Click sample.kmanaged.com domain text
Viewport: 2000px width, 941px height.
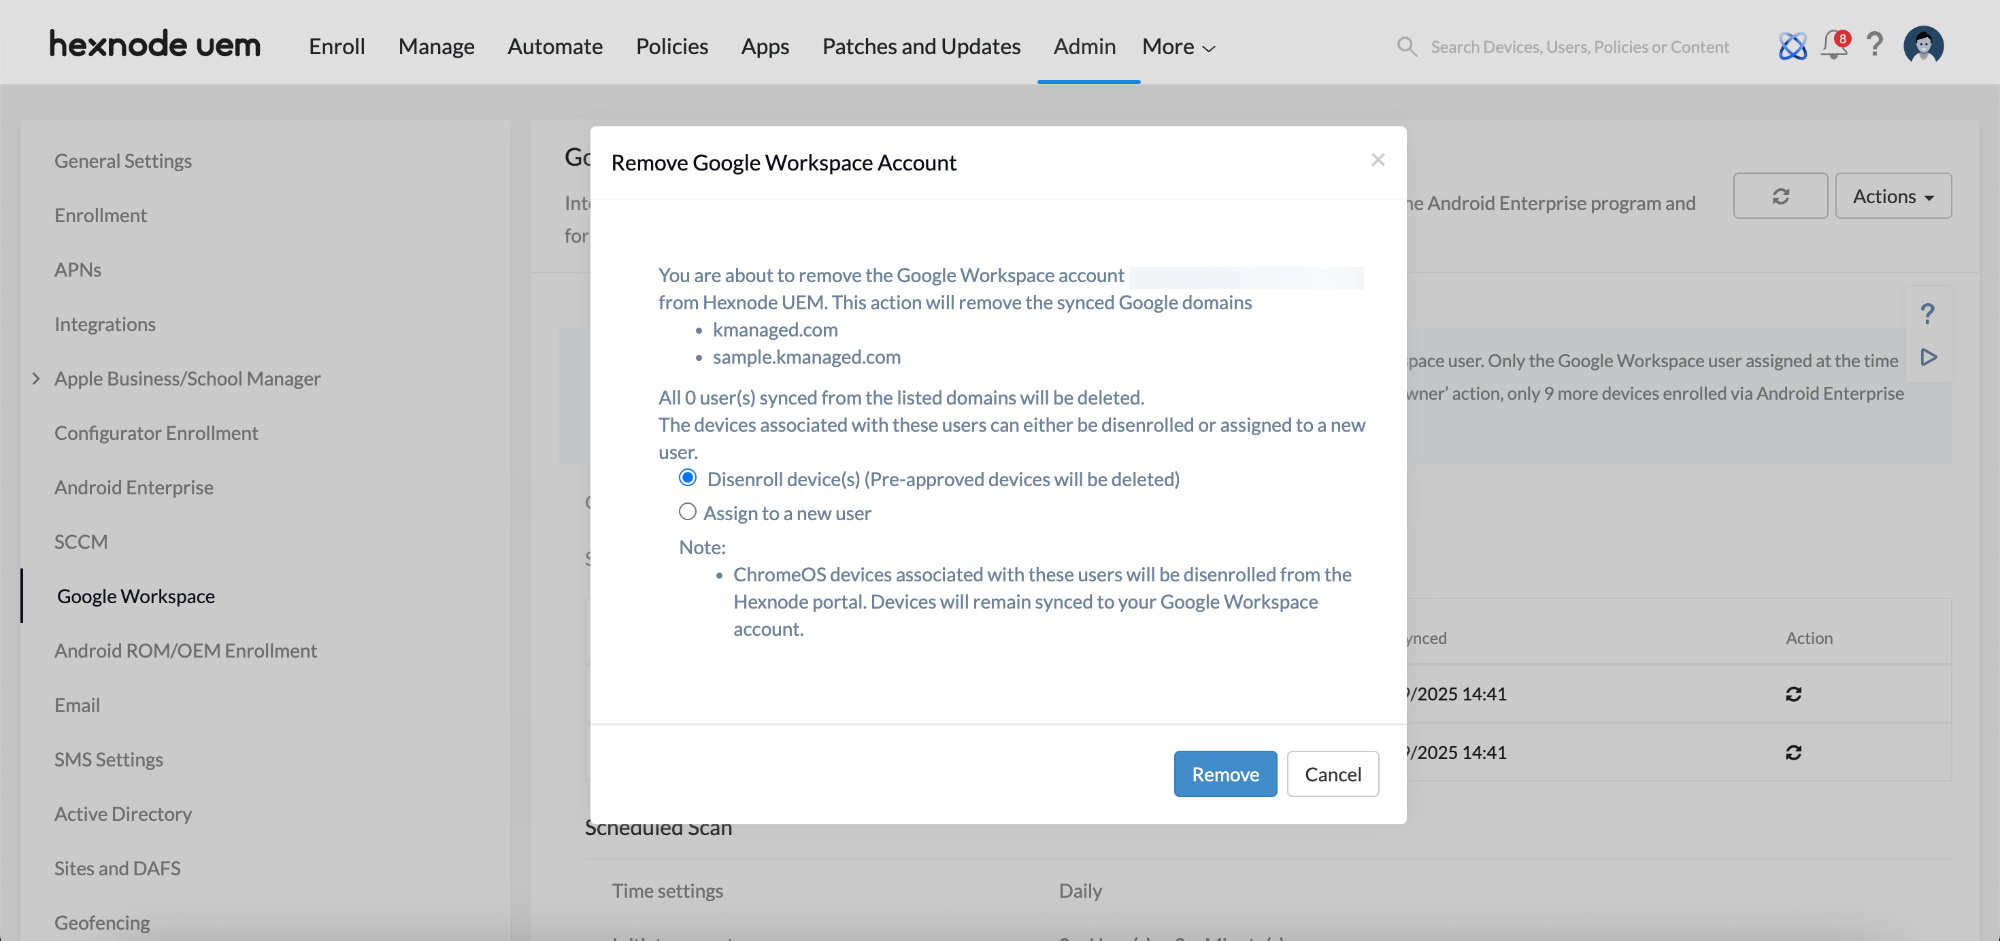click(x=807, y=357)
